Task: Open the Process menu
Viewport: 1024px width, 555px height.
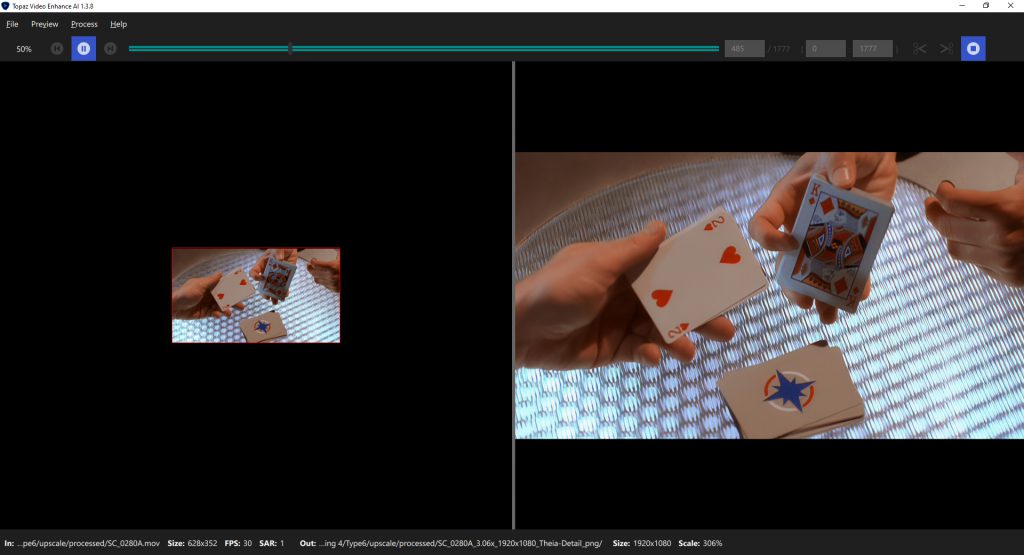Action: pos(84,24)
